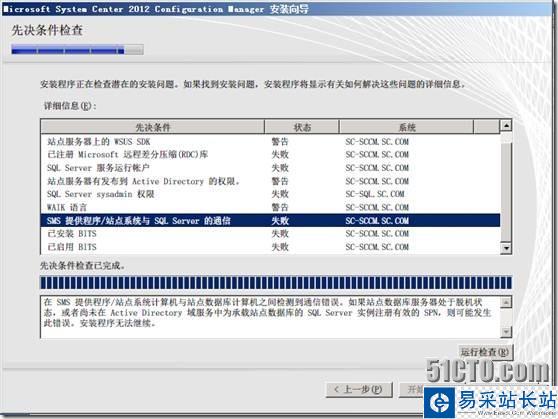Select highlighted row SMS 提供程序/站点系统与 SQL Server 的通信
This screenshot has width=558, height=419.
[270, 221]
